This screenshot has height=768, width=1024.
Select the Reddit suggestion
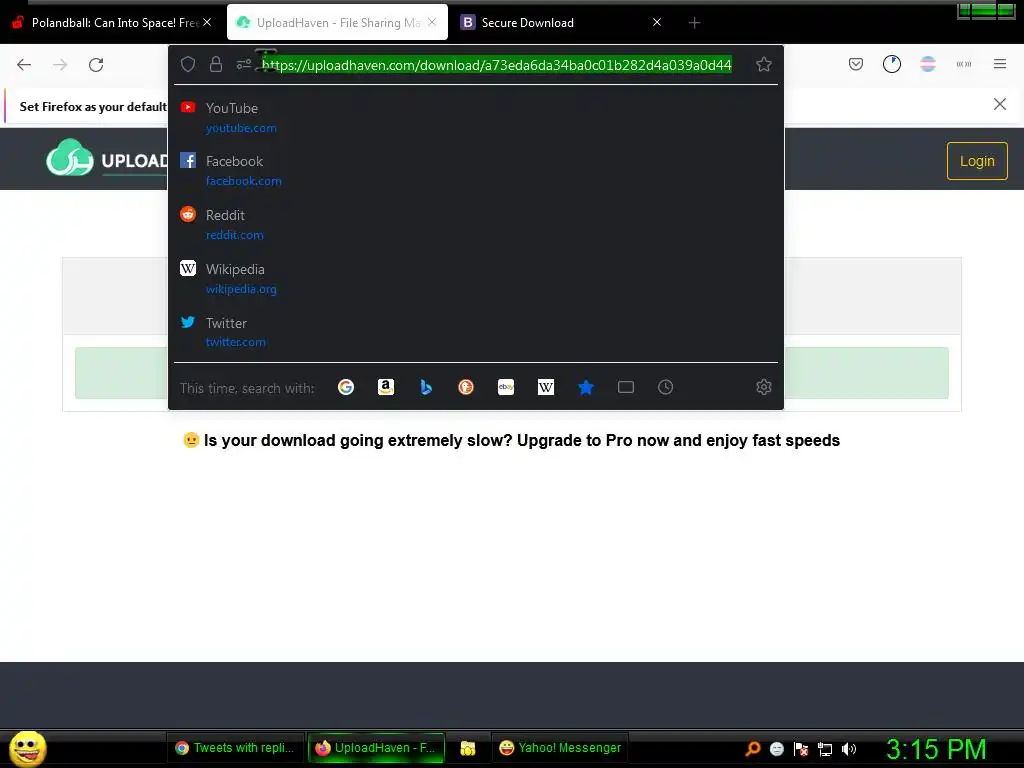(x=475, y=224)
